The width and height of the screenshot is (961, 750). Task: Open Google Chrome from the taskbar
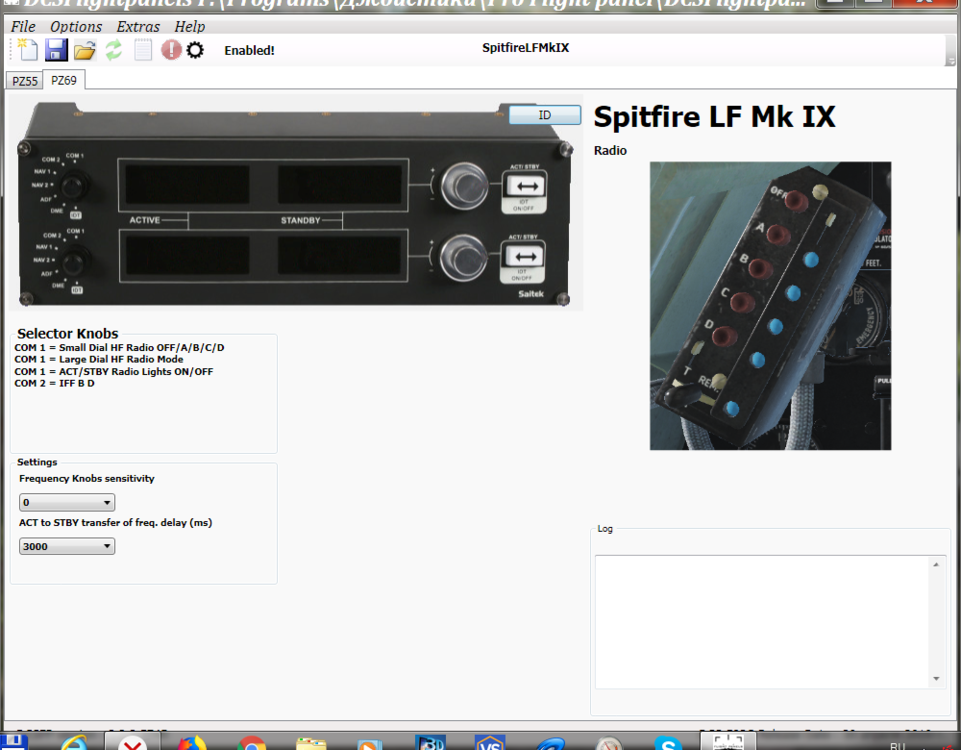point(252,743)
